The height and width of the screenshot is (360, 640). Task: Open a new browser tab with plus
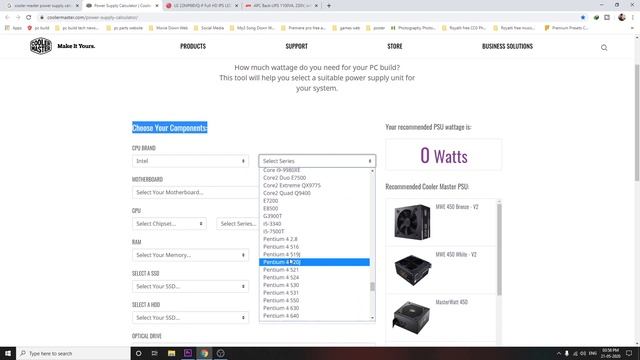tap(329, 6)
